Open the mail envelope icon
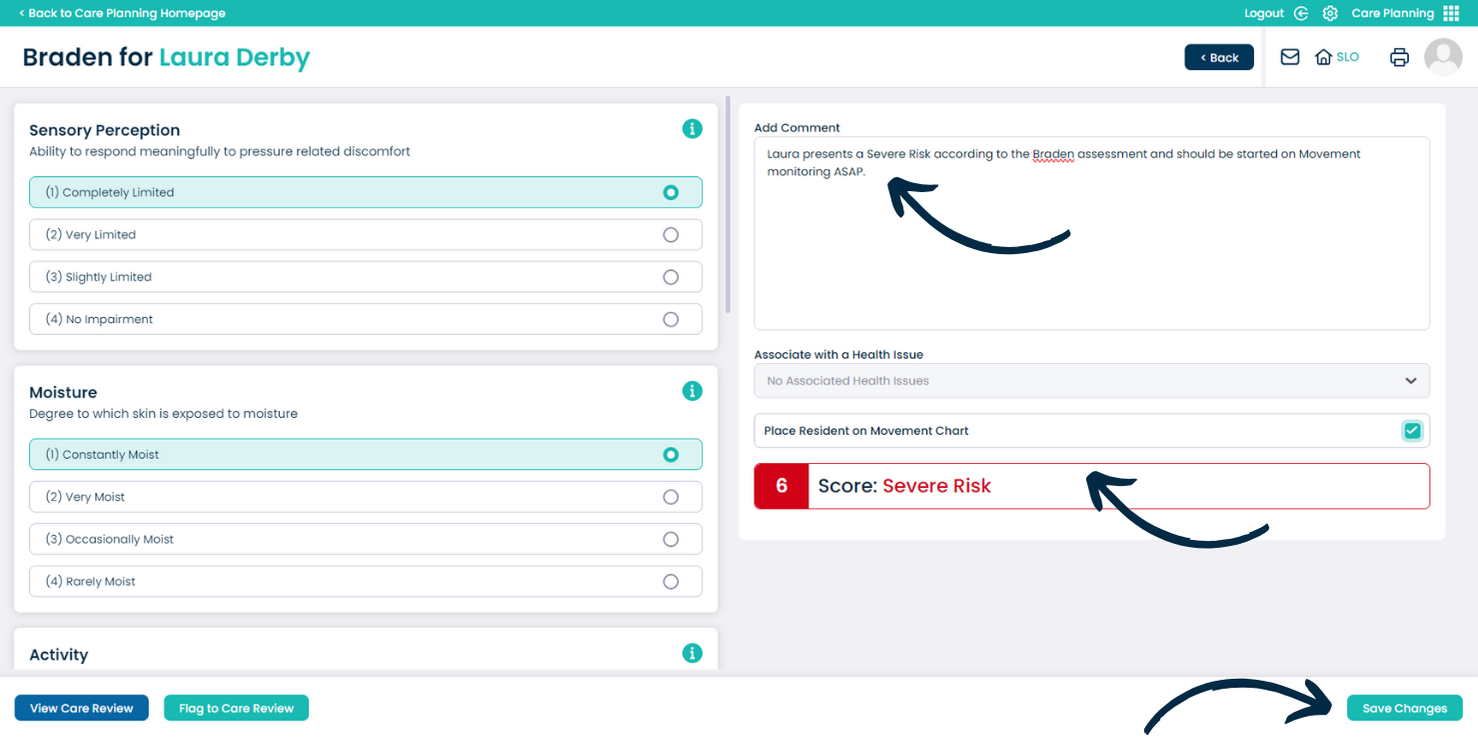This screenshot has width=1478, height=738. (x=1290, y=57)
